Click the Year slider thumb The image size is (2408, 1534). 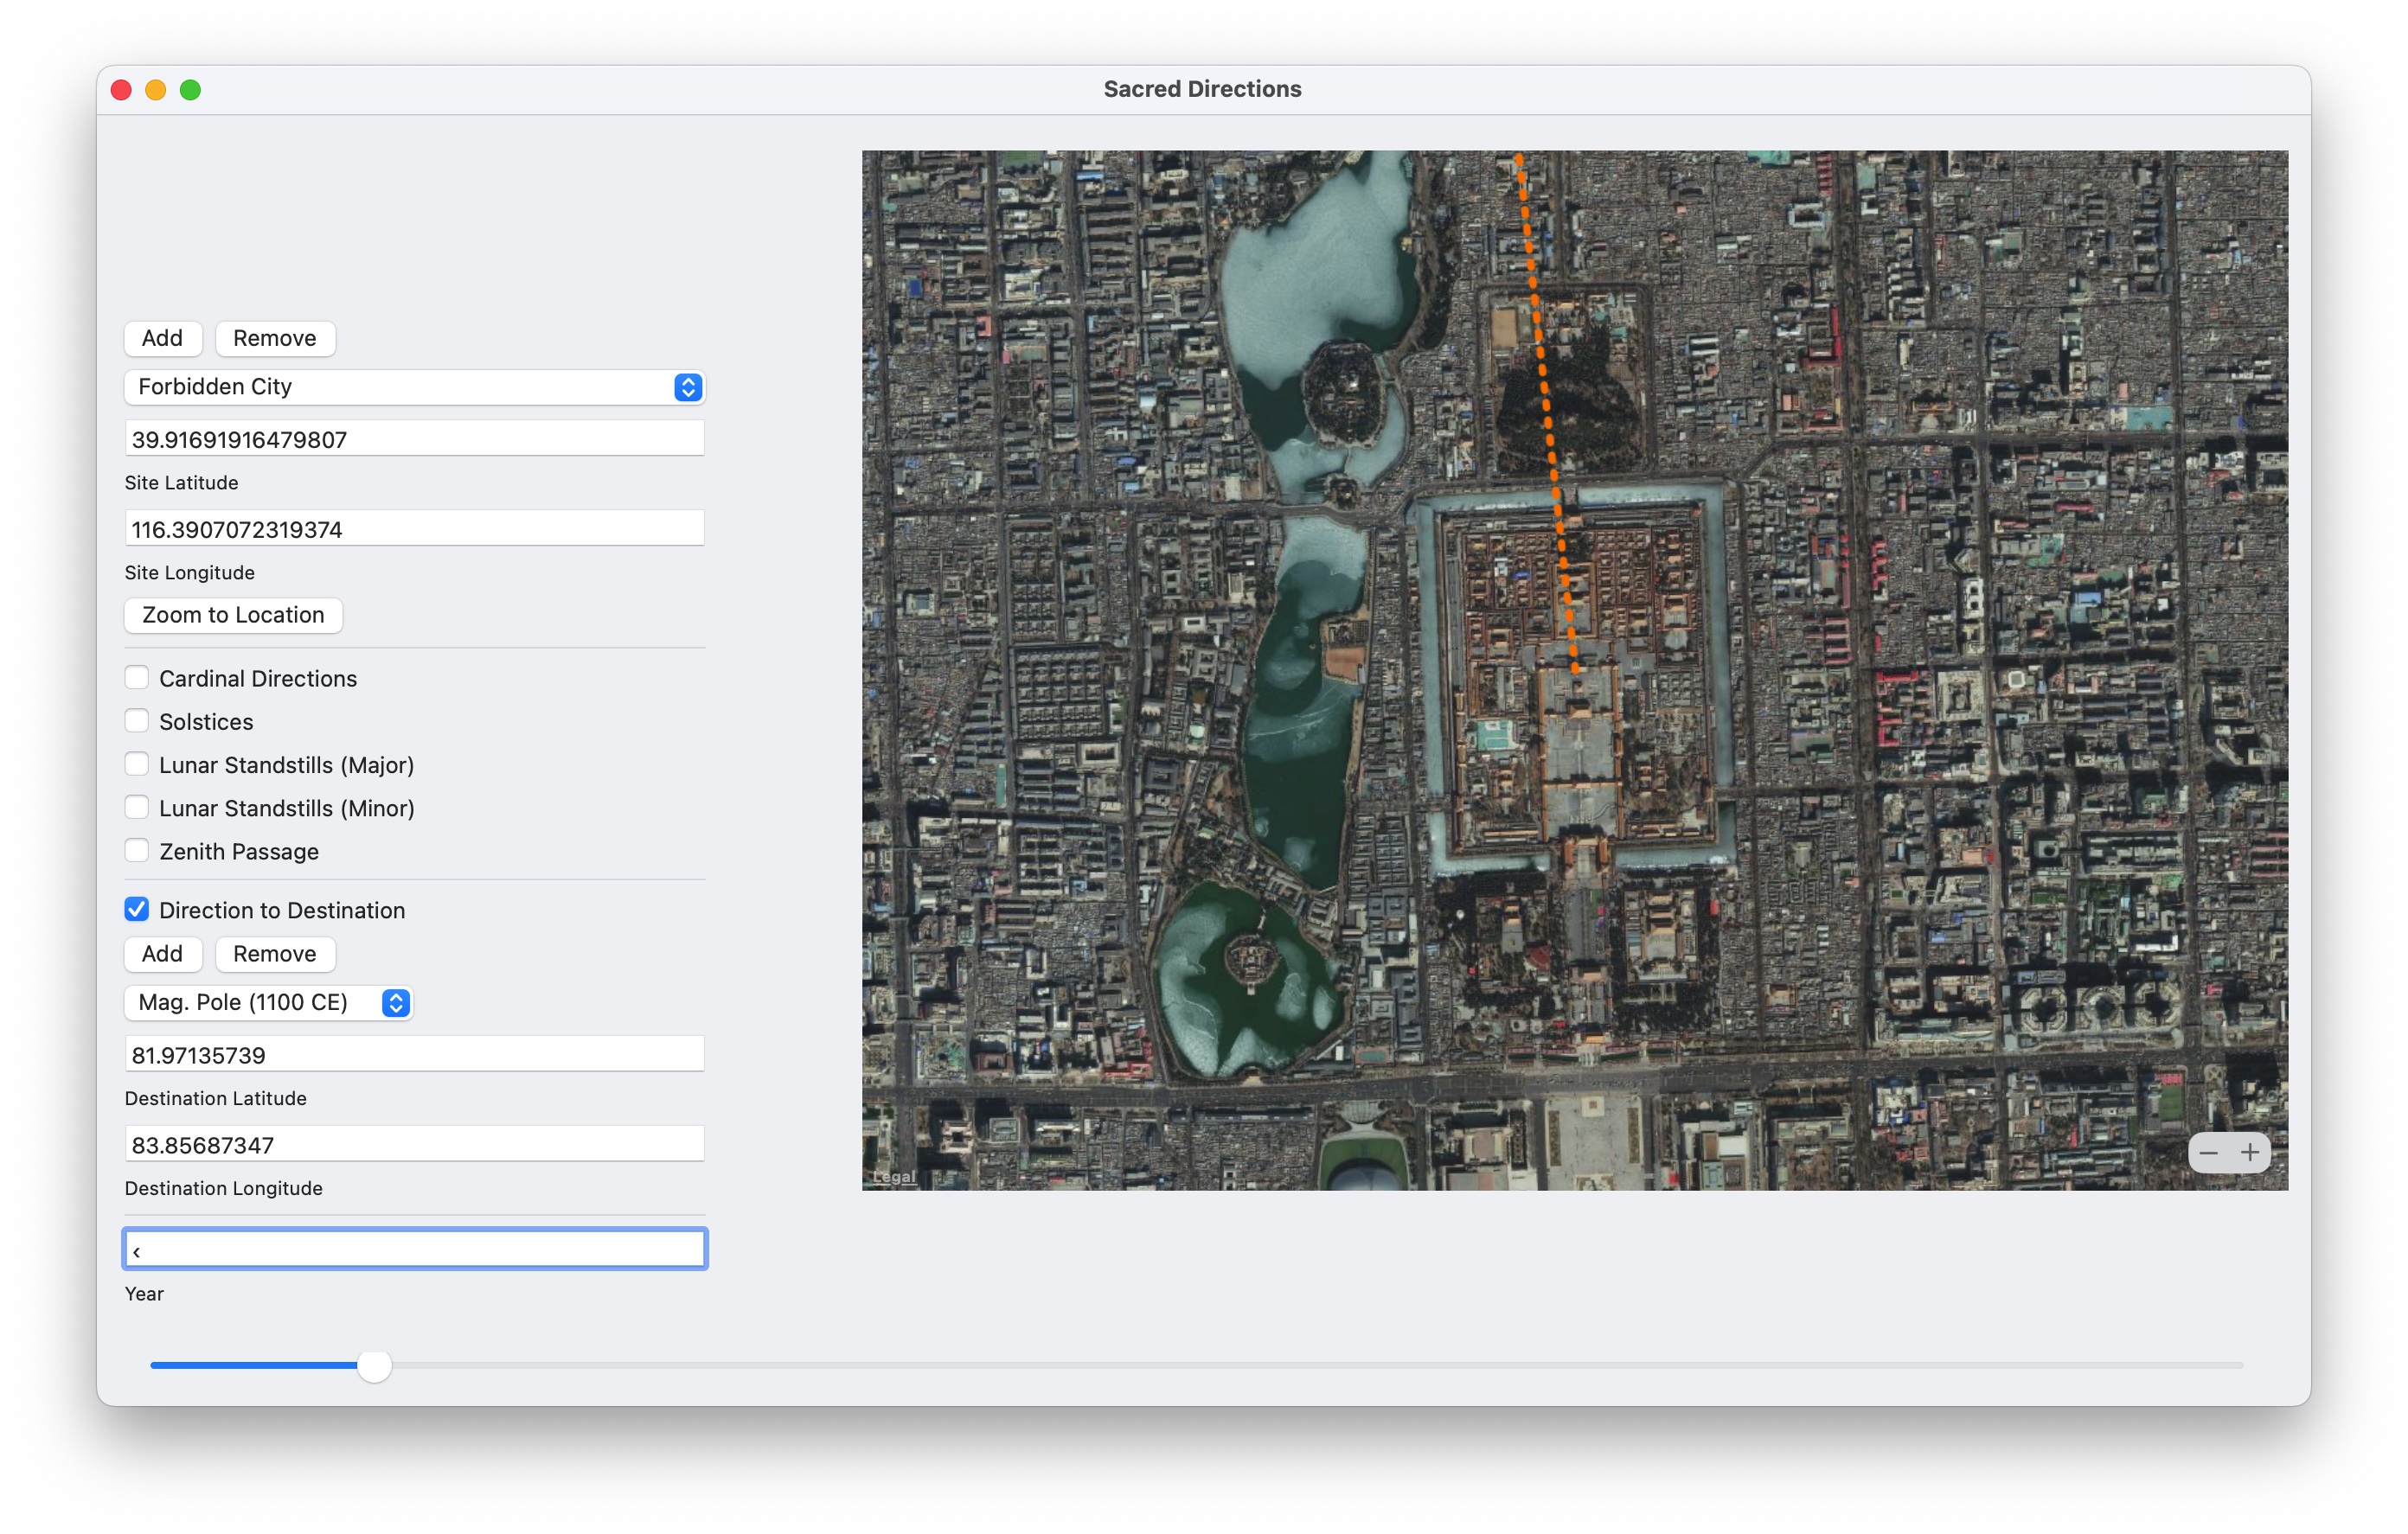[374, 1365]
